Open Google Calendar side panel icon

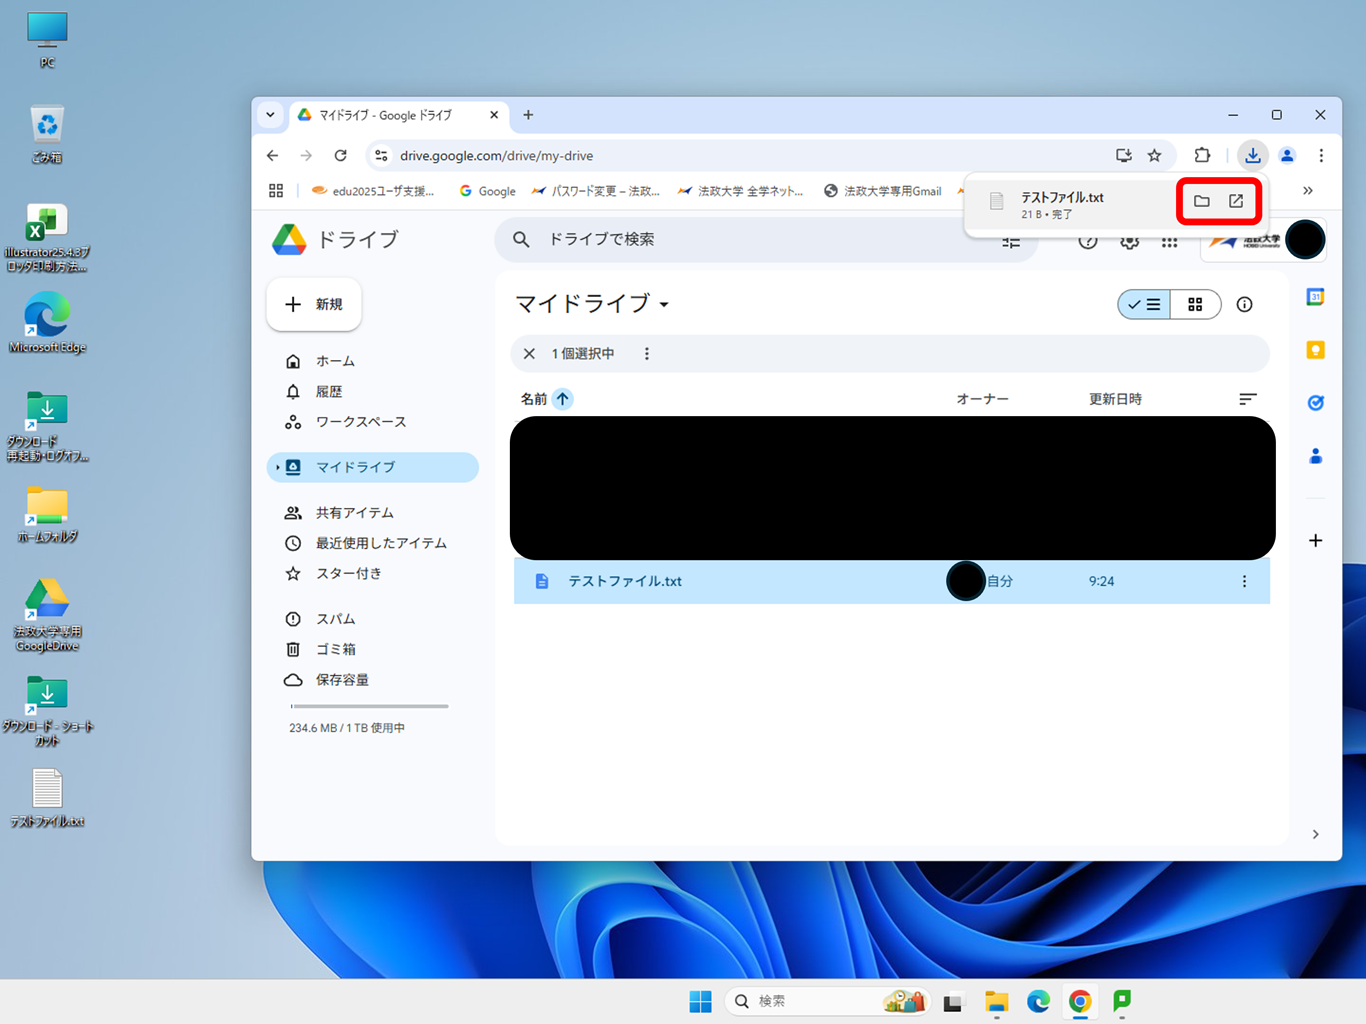click(x=1315, y=297)
